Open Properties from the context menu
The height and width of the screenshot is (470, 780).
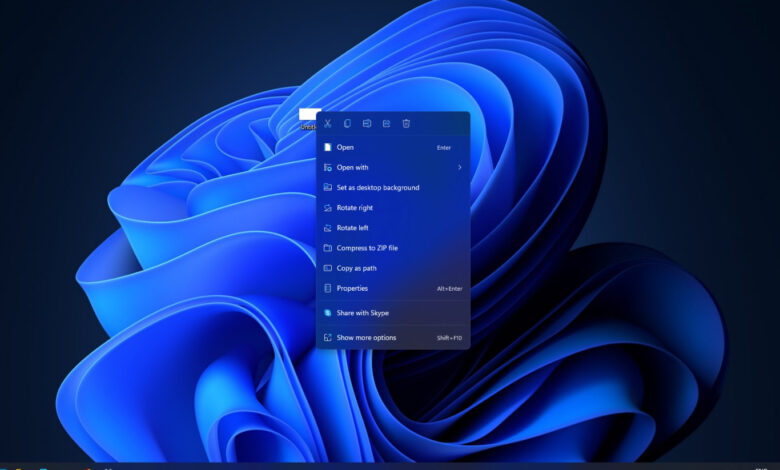[393, 288]
